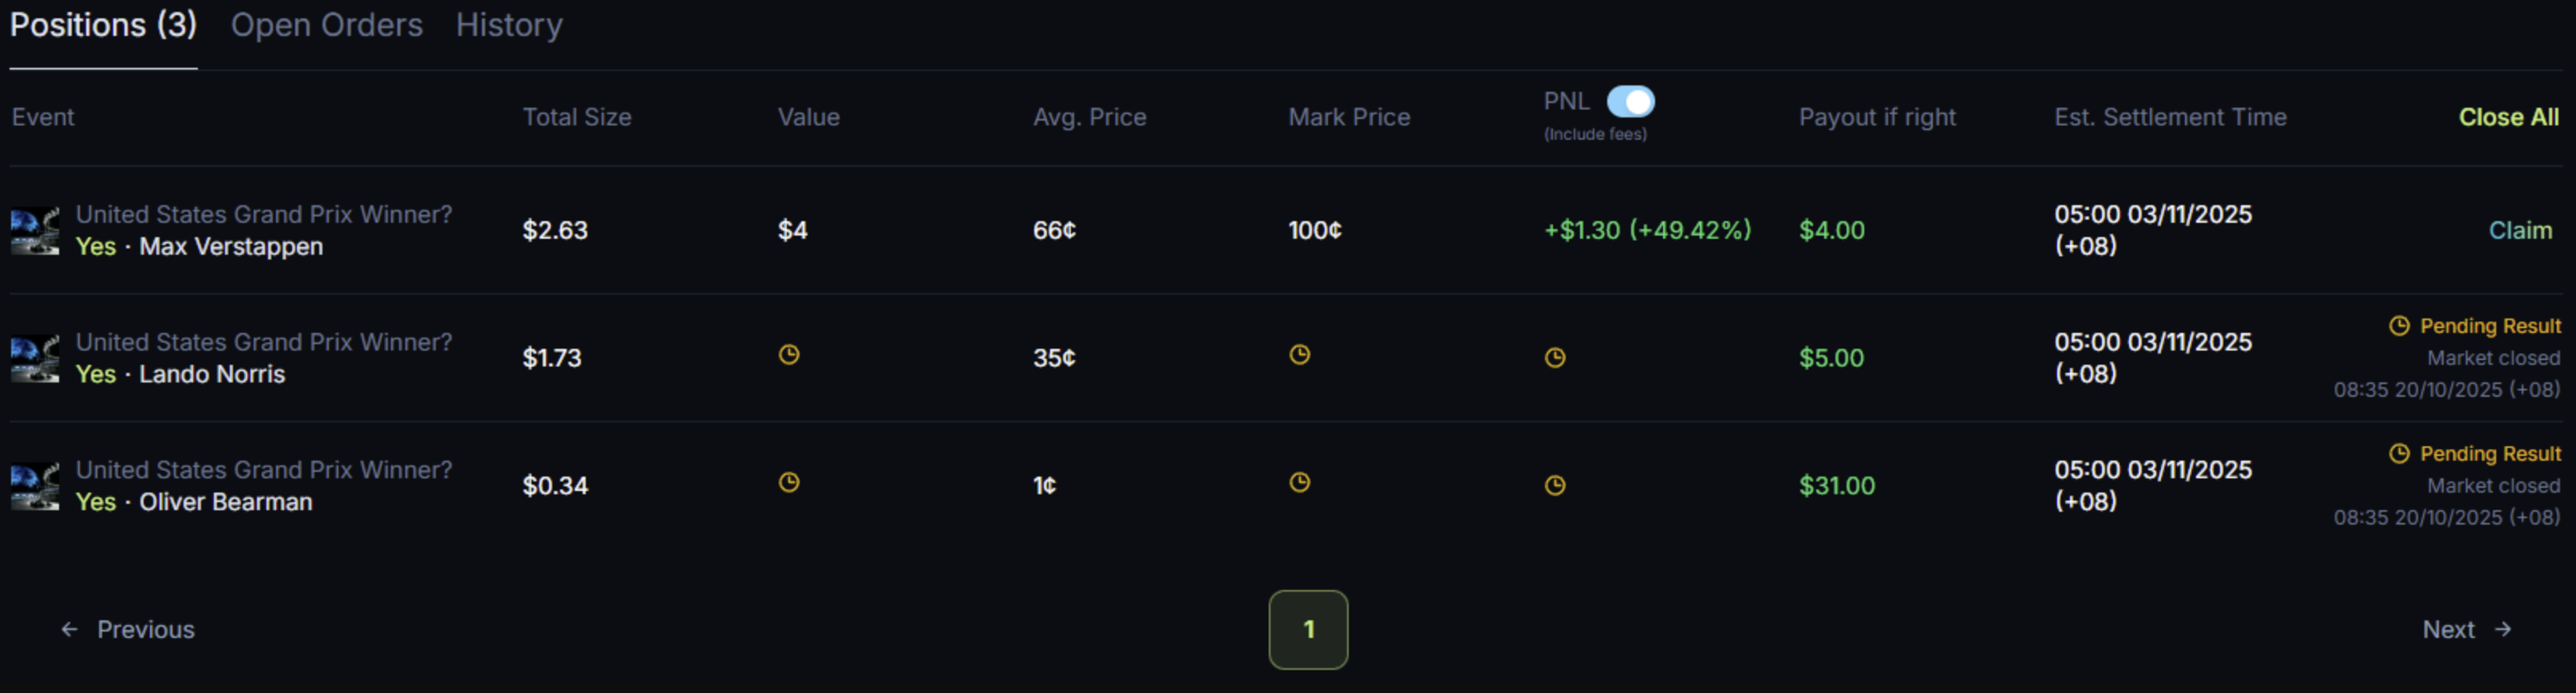Click the Max Verstappen event thumbnail image
Viewport: 2576px width, 693px height.
[x=35, y=231]
